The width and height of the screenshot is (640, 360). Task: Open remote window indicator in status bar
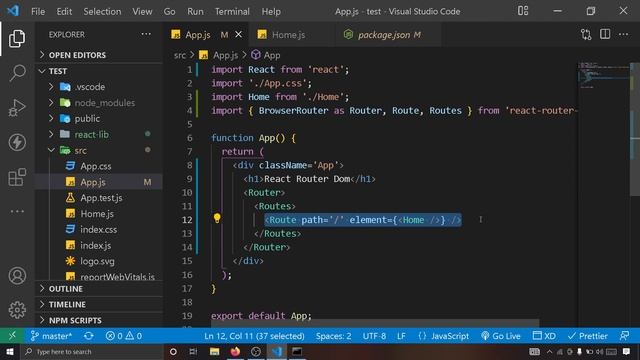point(12,336)
